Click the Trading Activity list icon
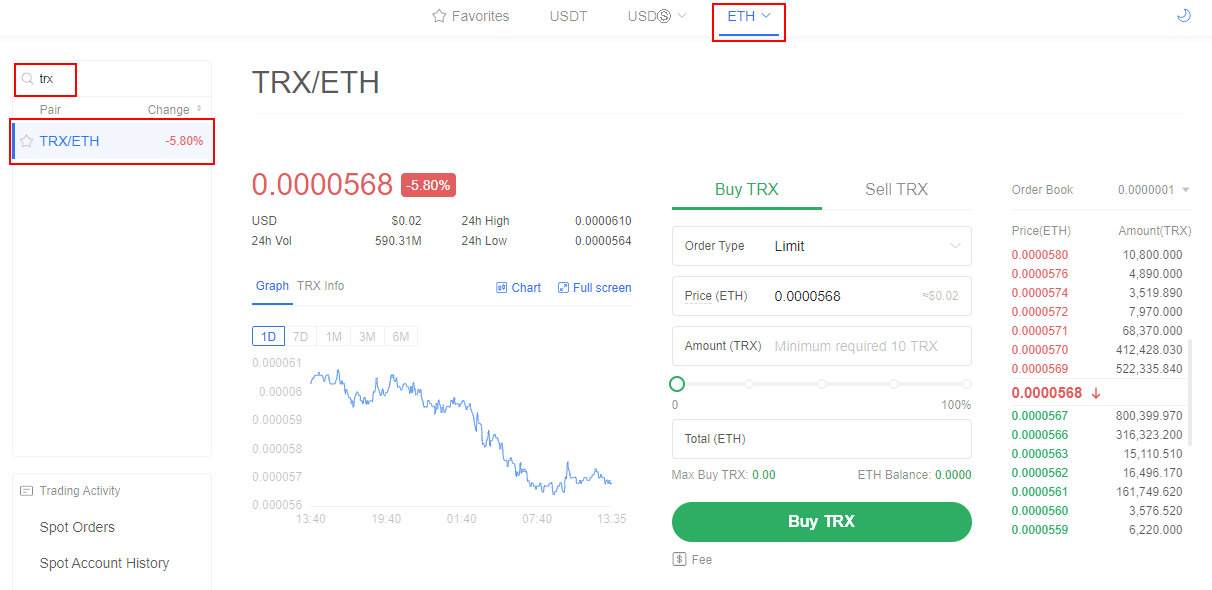This screenshot has width=1212, height=590. tap(27, 490)
